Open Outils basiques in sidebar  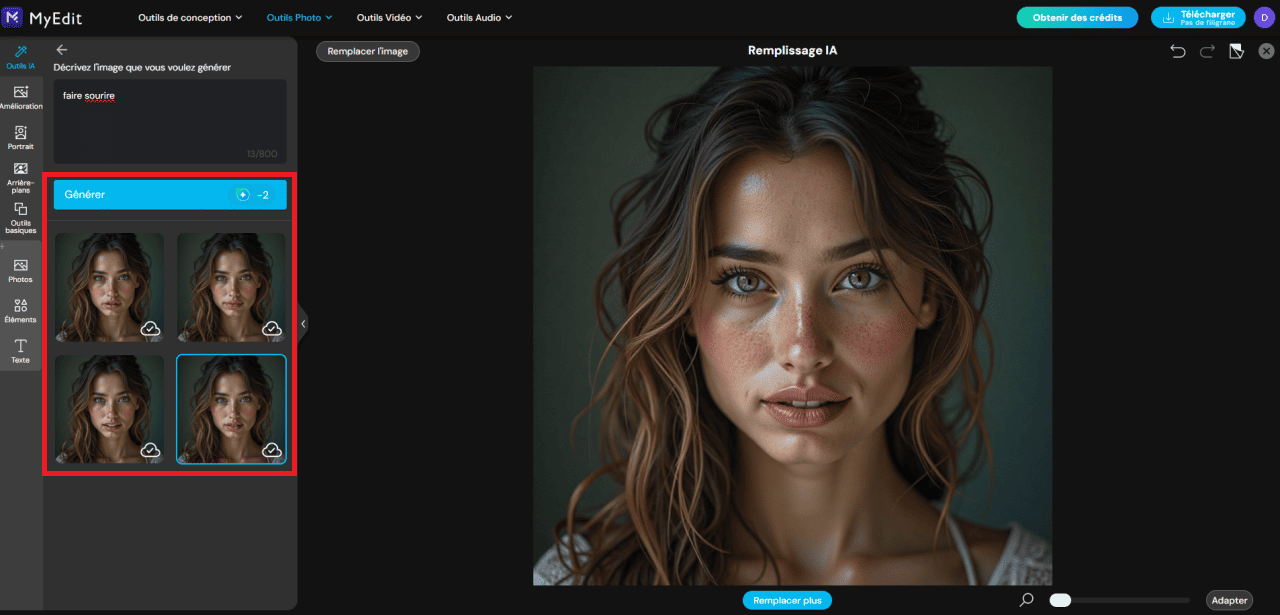point(20,219)
